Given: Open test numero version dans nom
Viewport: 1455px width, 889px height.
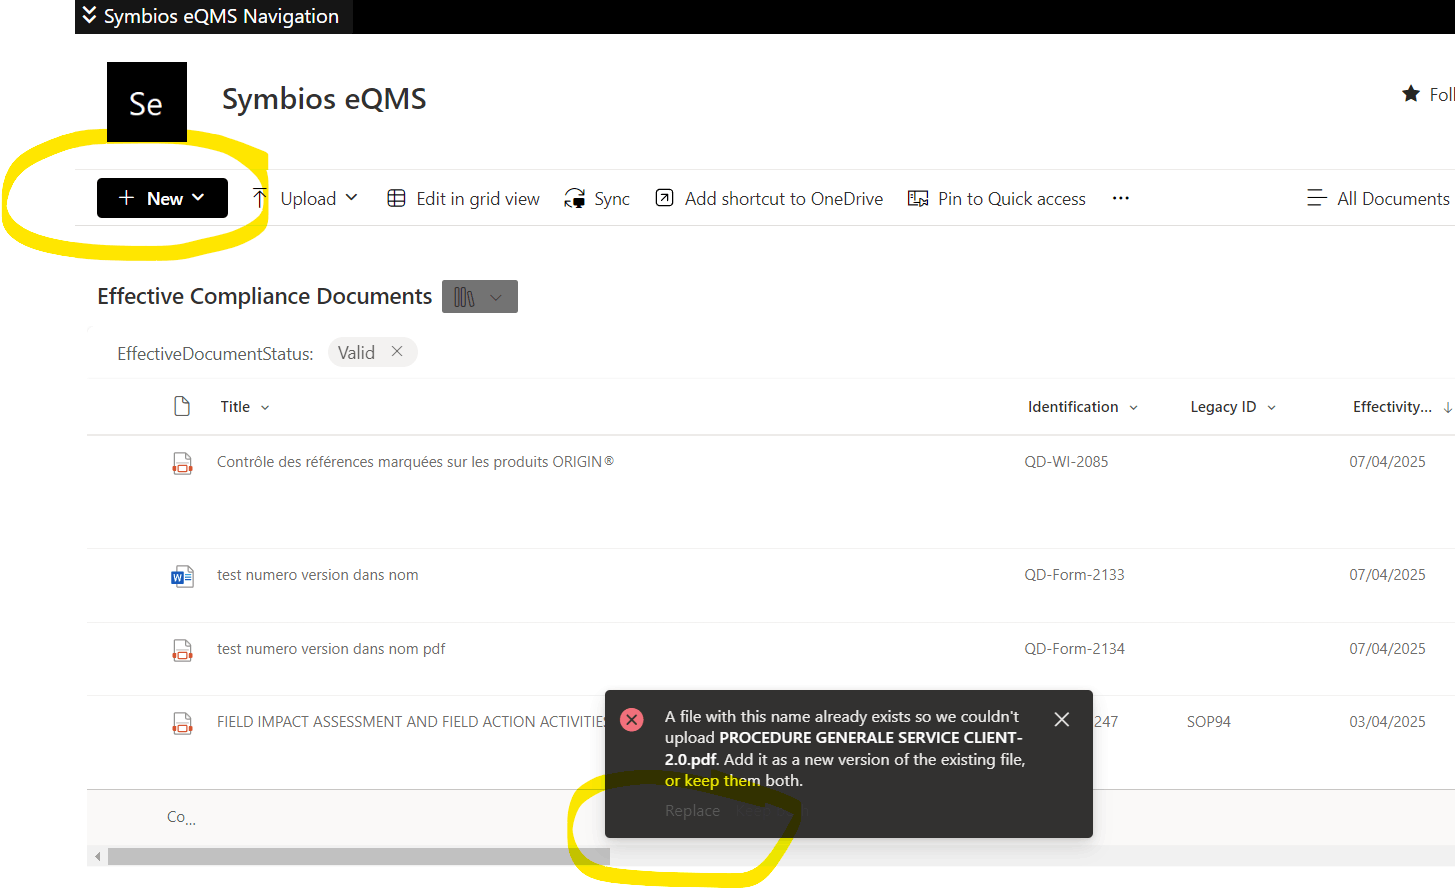Looking at the screenshot, I should coord(318,575).
